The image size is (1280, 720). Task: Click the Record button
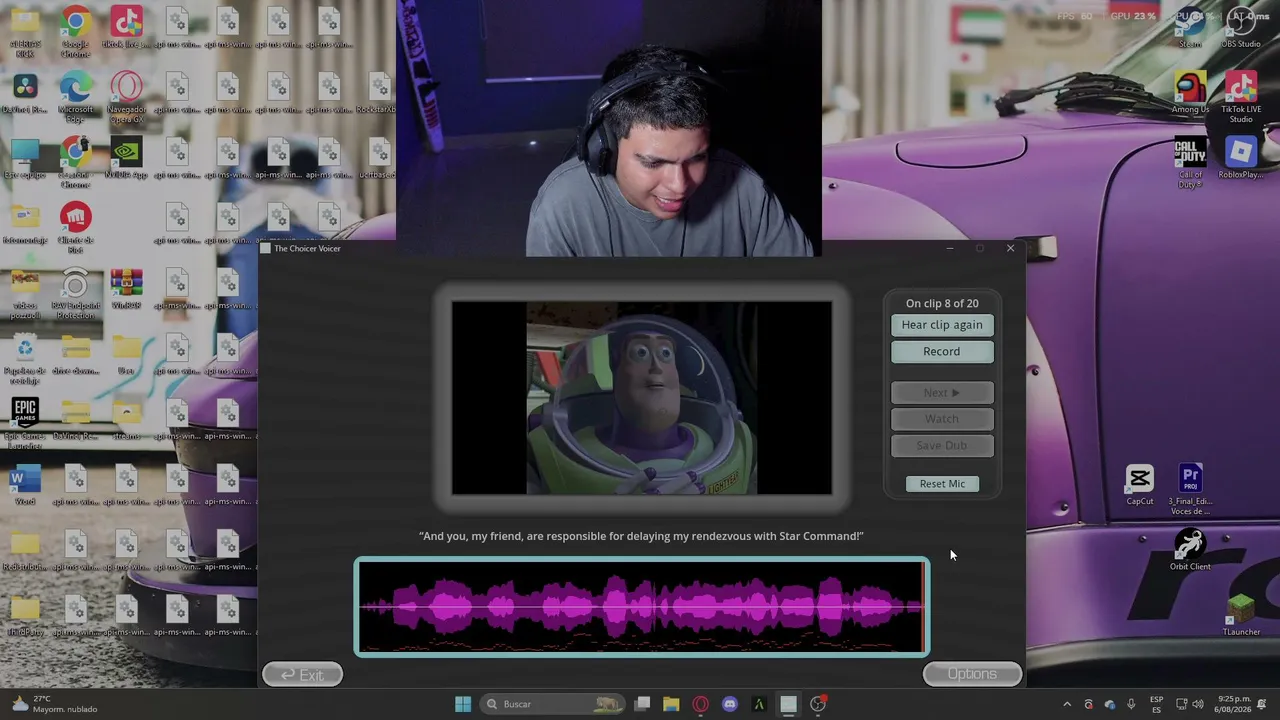942,351
